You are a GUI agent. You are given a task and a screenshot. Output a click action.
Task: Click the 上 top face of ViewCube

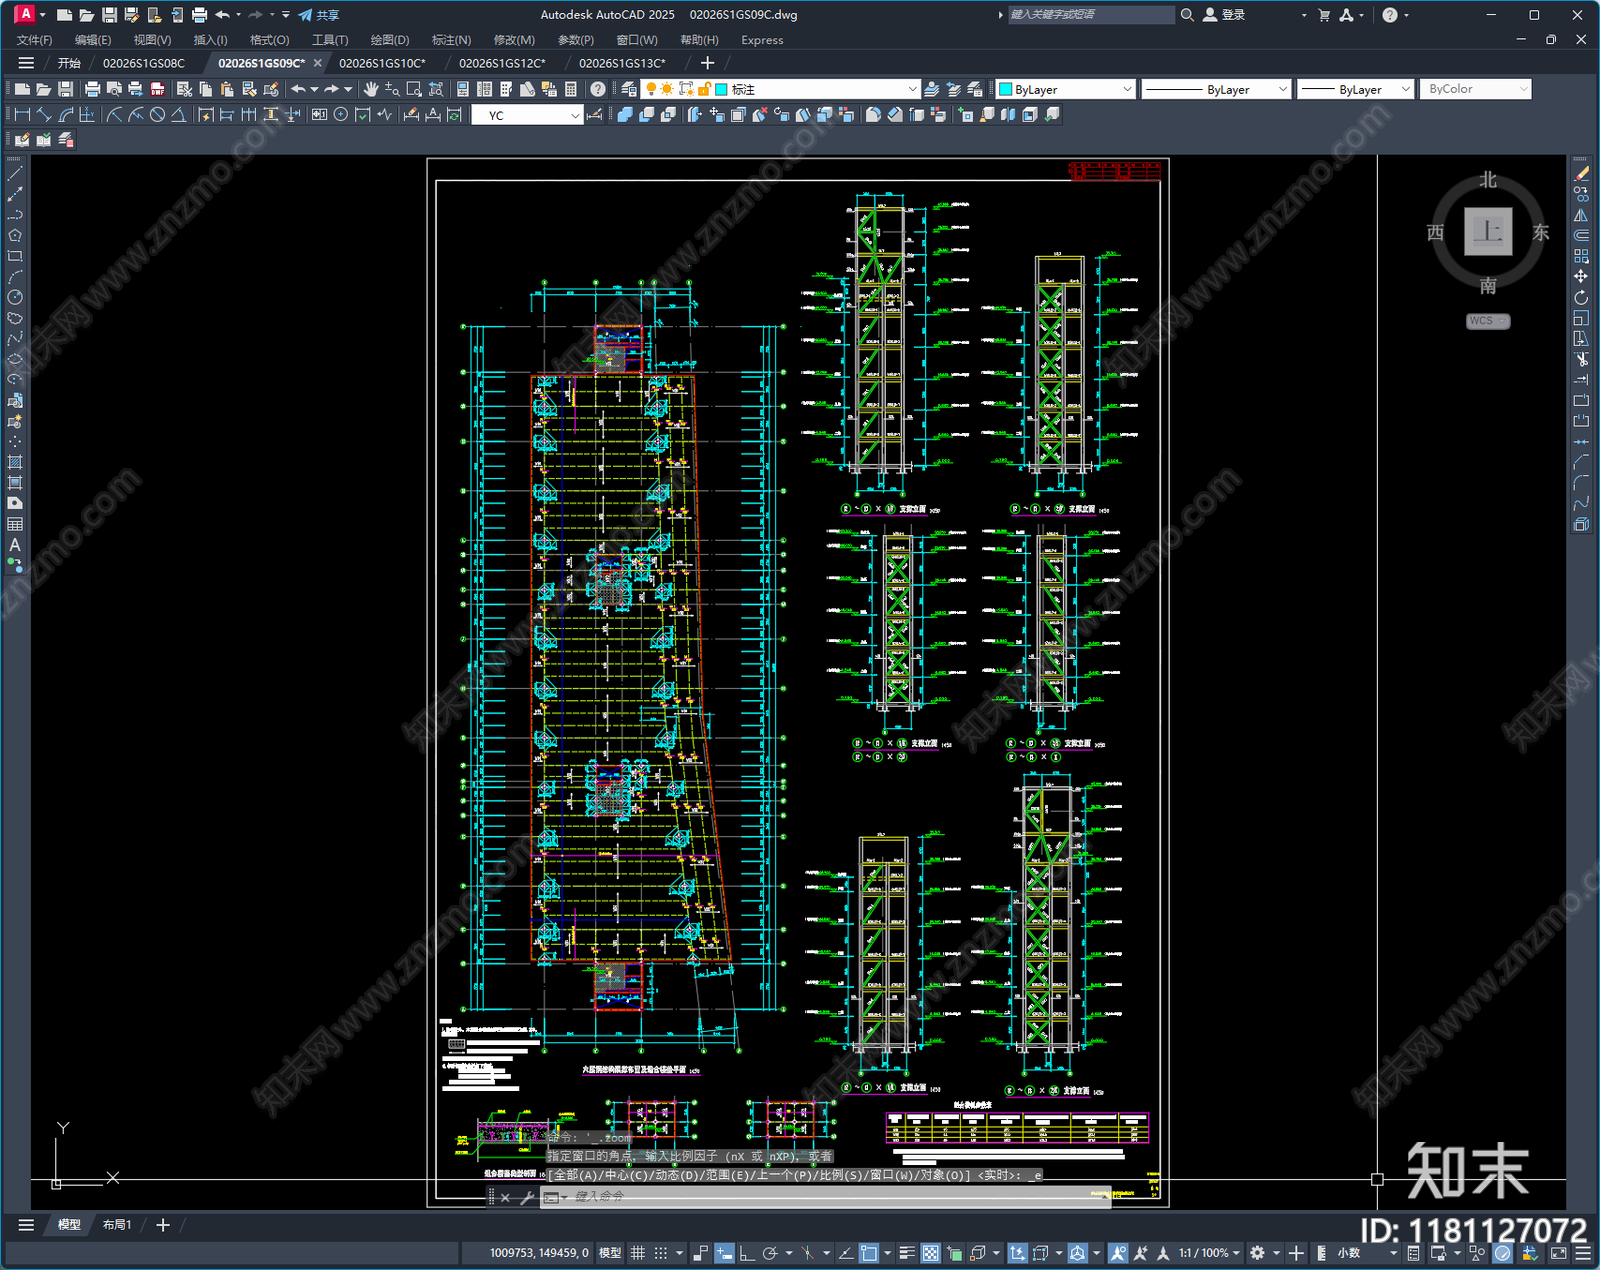pos(1488,232)
